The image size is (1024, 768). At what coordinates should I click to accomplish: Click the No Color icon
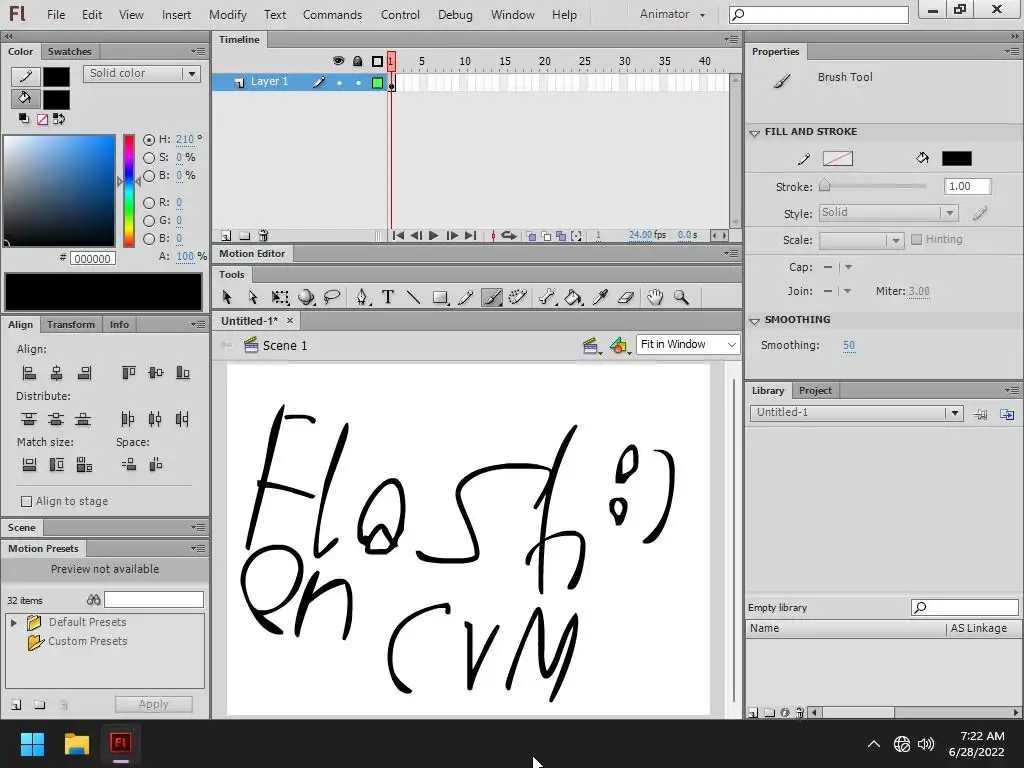coord(42,119)
